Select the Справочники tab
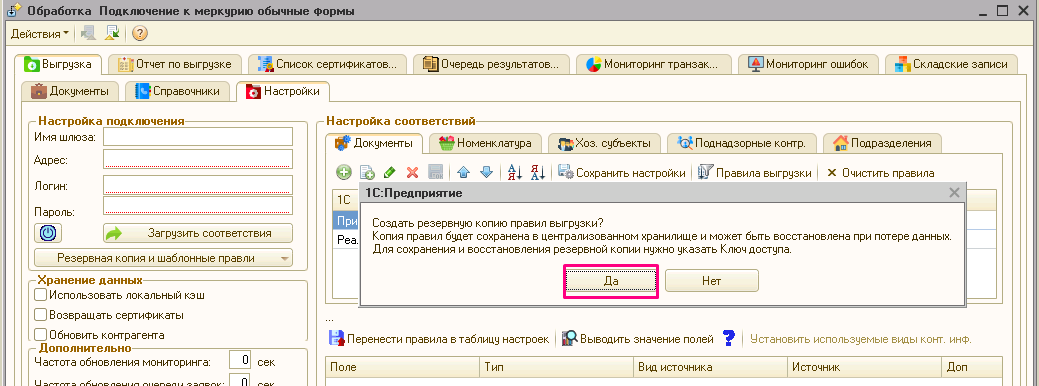1039x386 pixels. tap(178, 91)
